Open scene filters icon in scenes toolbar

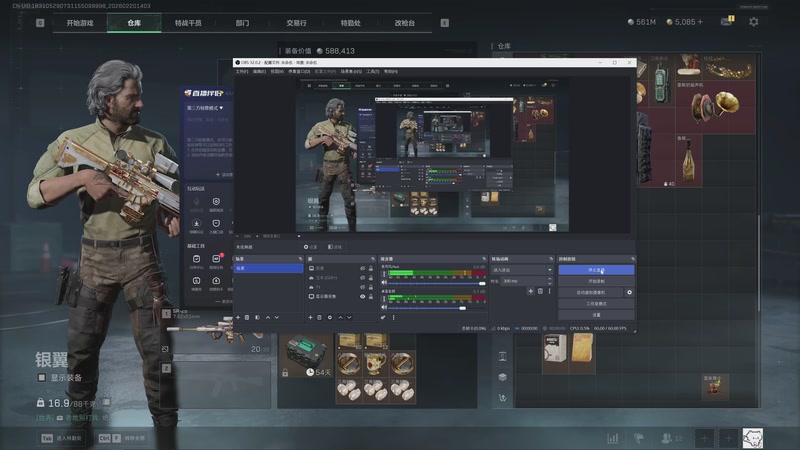click(257, 317)
